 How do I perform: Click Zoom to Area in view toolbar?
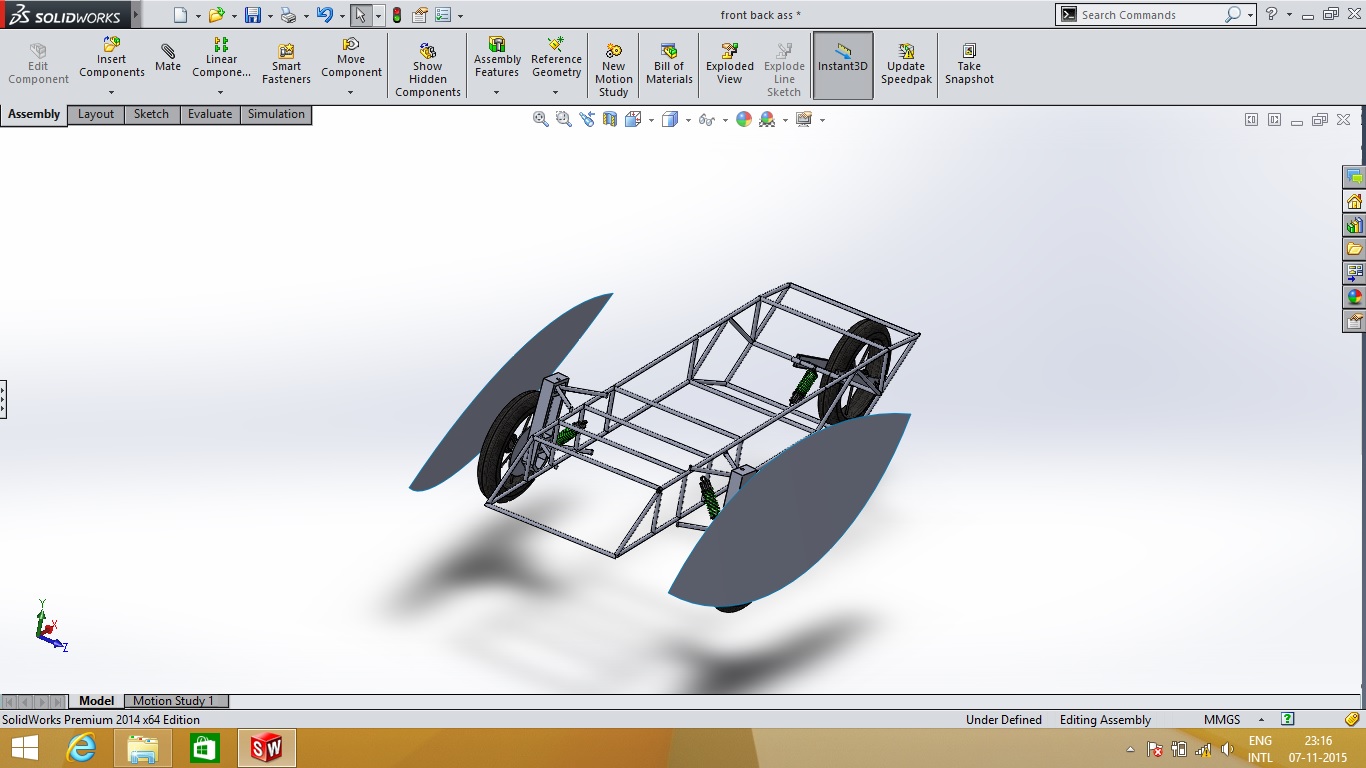tap(563, 119)
